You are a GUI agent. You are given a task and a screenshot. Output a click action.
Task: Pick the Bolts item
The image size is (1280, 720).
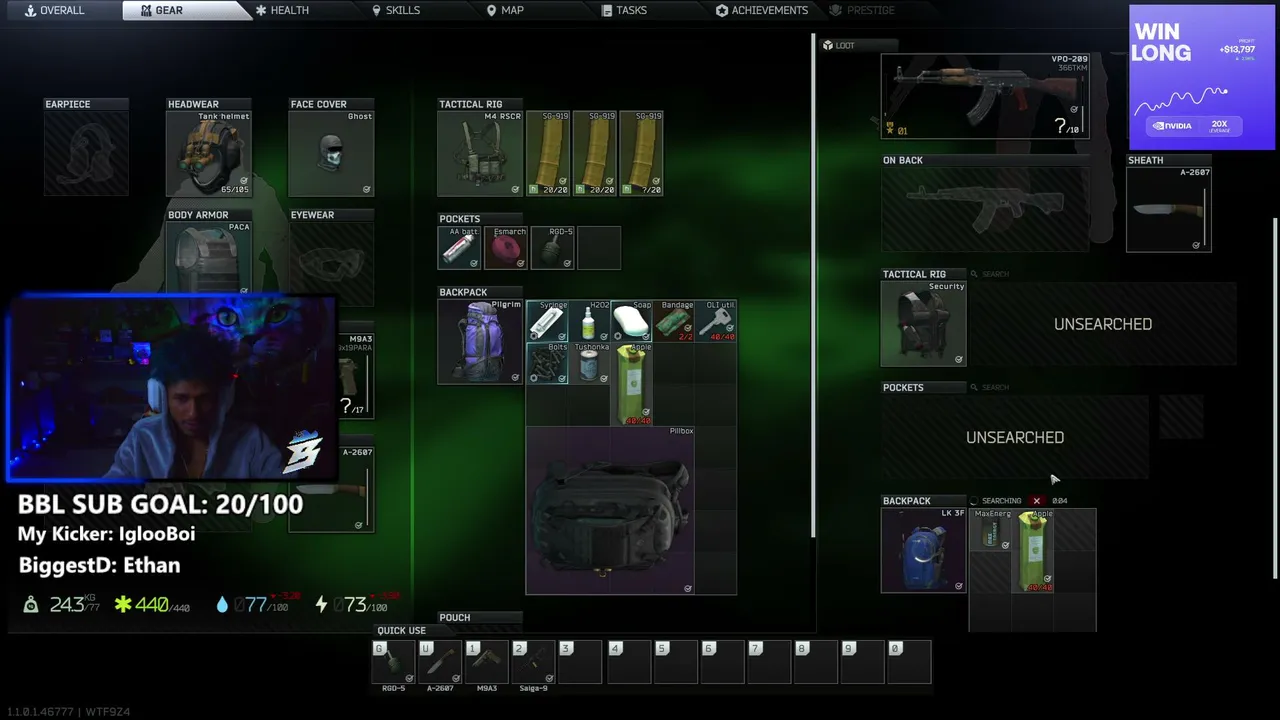(548, 363)
